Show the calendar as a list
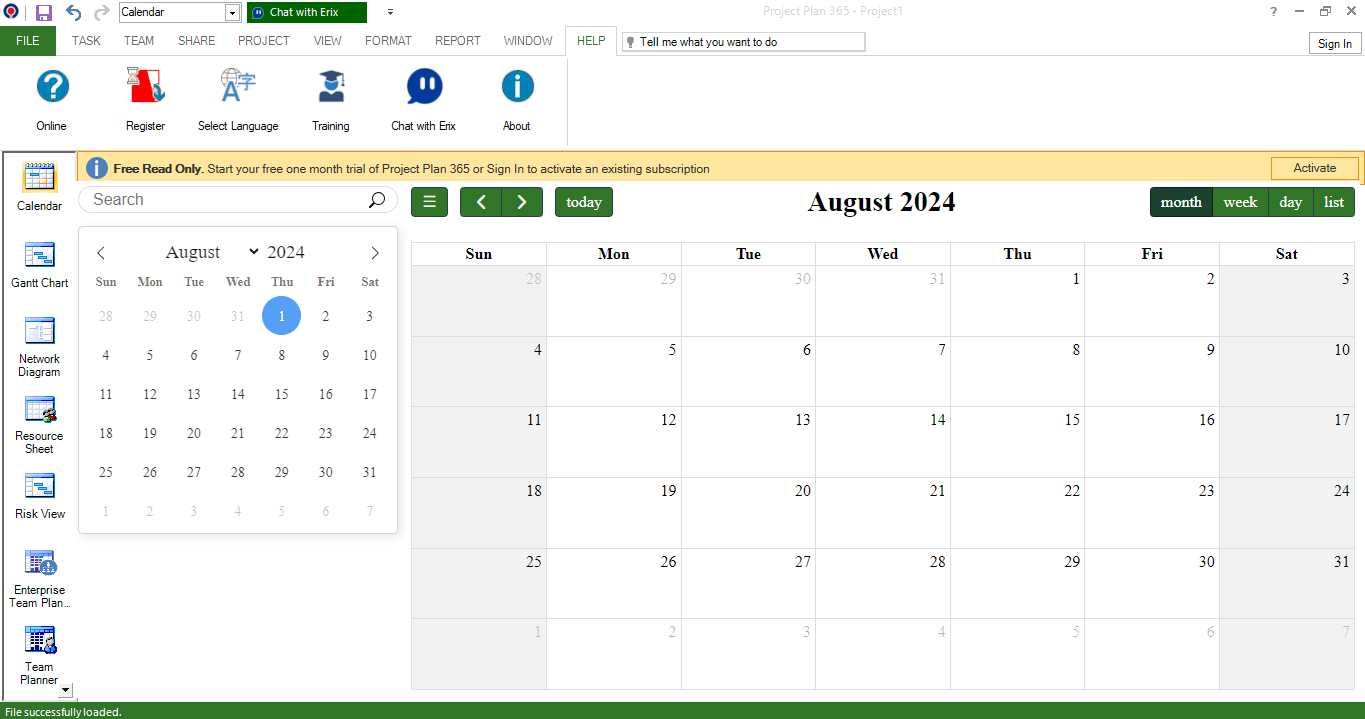Viewport: 1365px width, 719px height. coord(1334,202)
